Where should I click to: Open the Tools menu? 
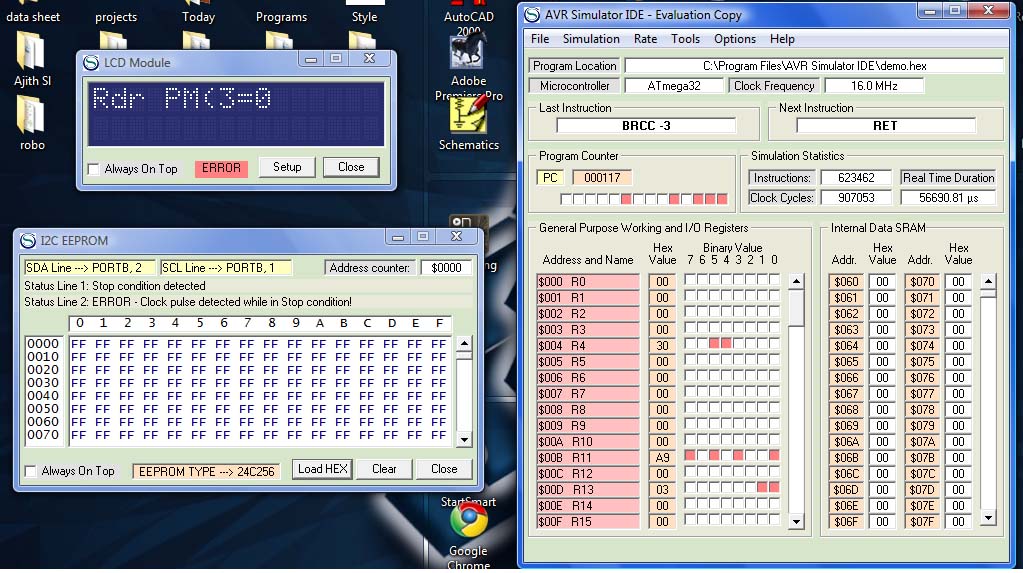(685, 39)
